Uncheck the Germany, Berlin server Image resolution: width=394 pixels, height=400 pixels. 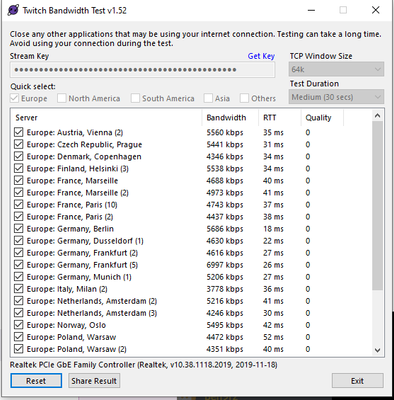(x=19, y=229)
